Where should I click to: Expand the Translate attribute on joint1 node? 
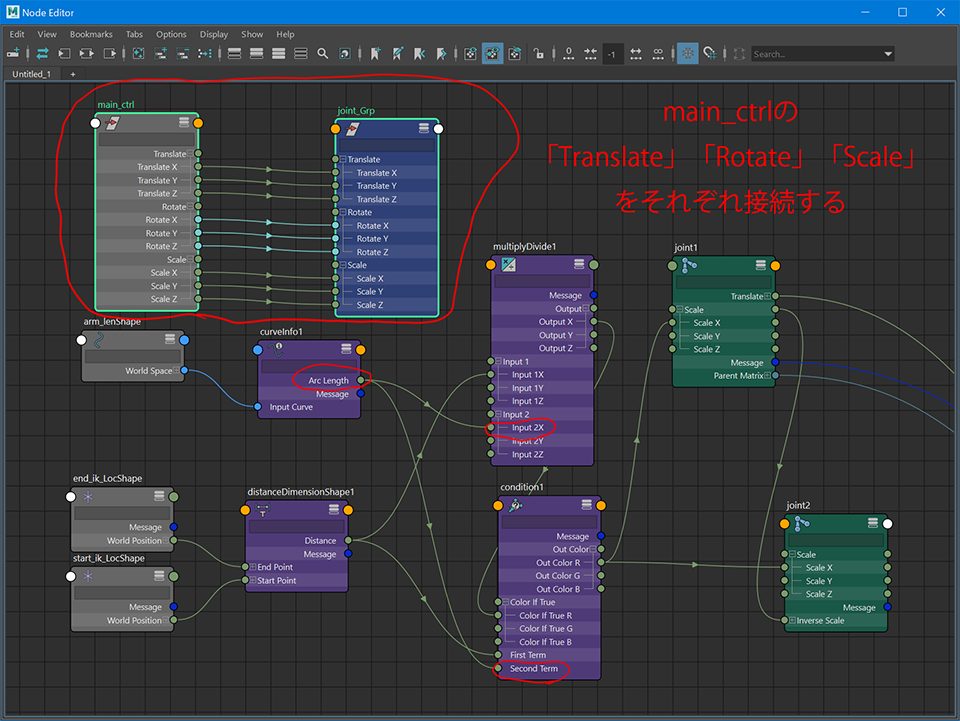pyautogui.click(x=768, y=296)
